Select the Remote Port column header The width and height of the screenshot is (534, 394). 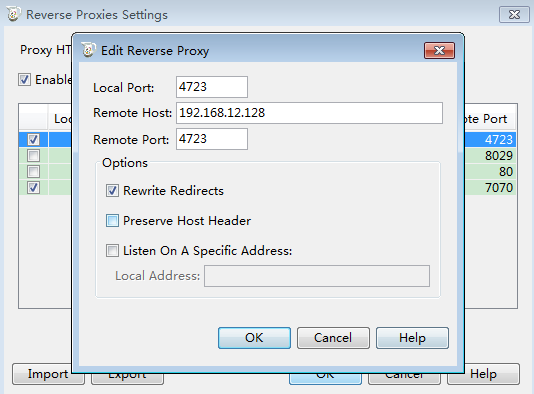(x=490, y=119)
